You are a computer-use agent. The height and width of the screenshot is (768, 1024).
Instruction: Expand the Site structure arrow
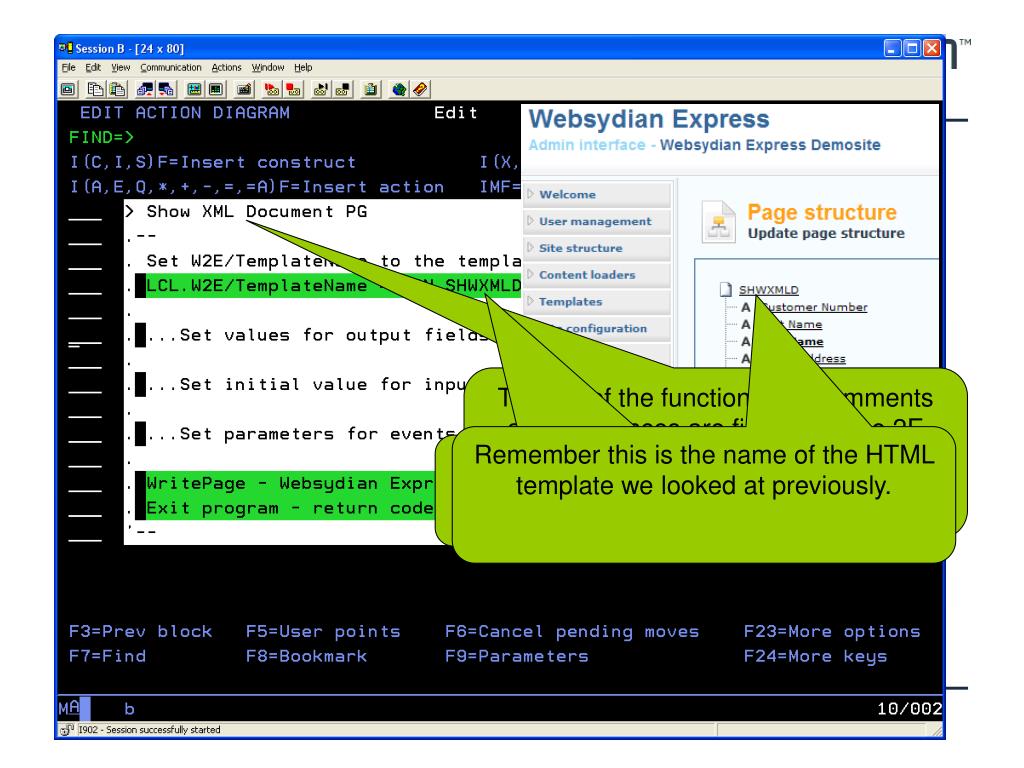tap(530, 248)
